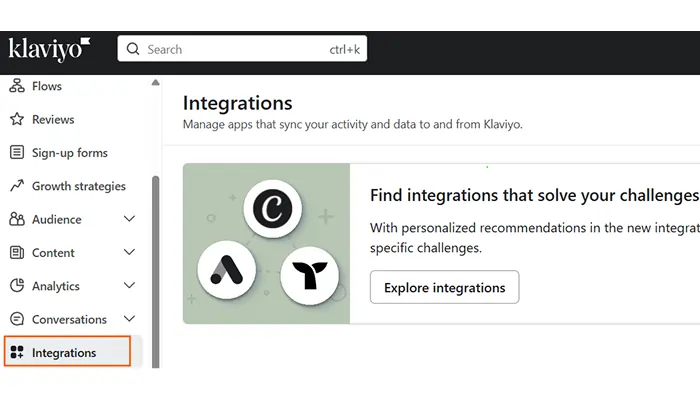Expand the Content submenu chevron
Image resolution: width=700 pixels, height=400 pixels.
tap(129, 253)
